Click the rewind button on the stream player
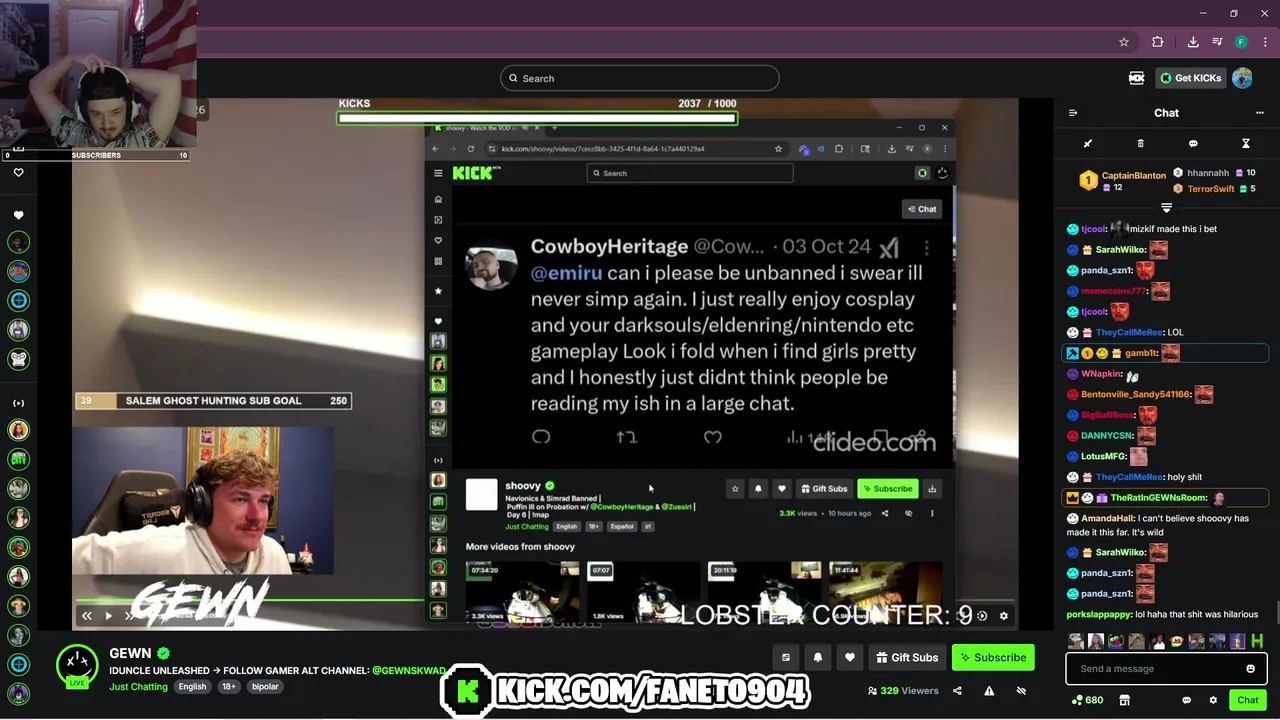Viewport: 1280px width, 720px height. (x=87, y=616)
